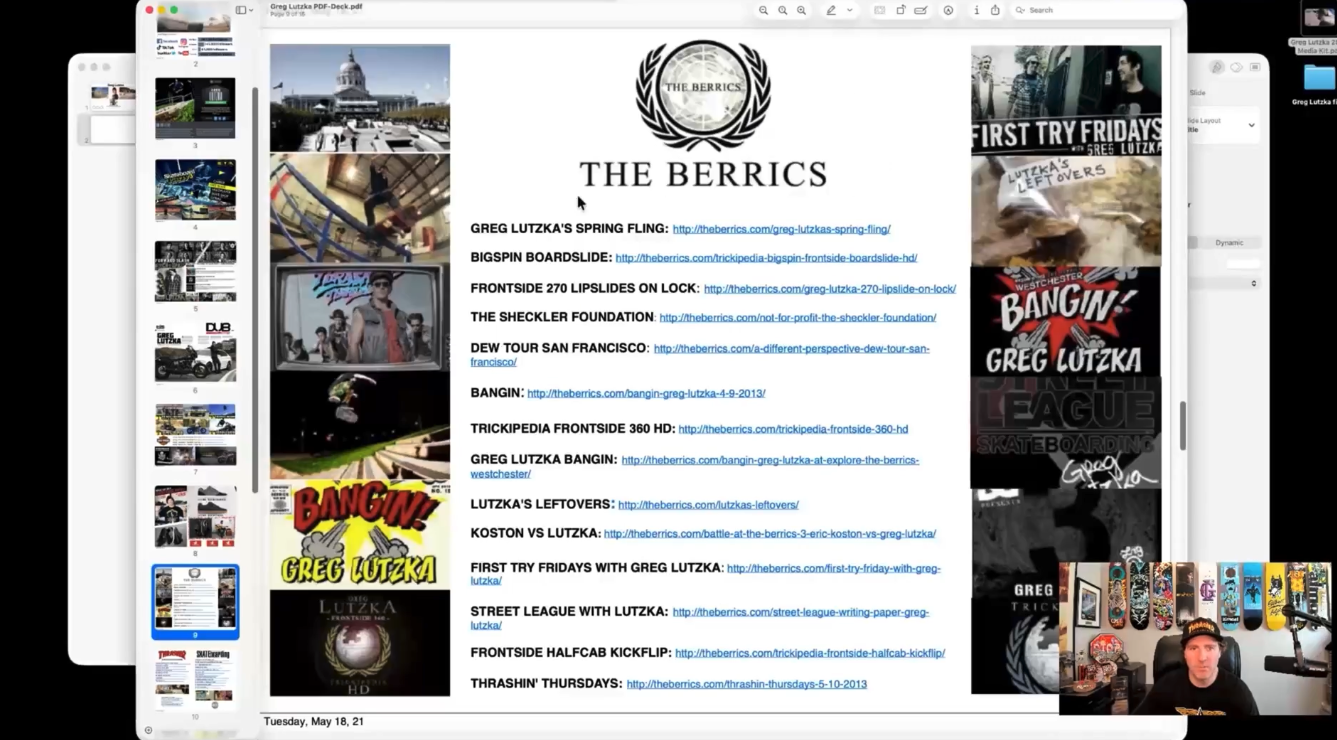This screenshot has height=740, width=1337.
Task: Open the Animate inspector in Keynote window
Action: coord(1236,67)
